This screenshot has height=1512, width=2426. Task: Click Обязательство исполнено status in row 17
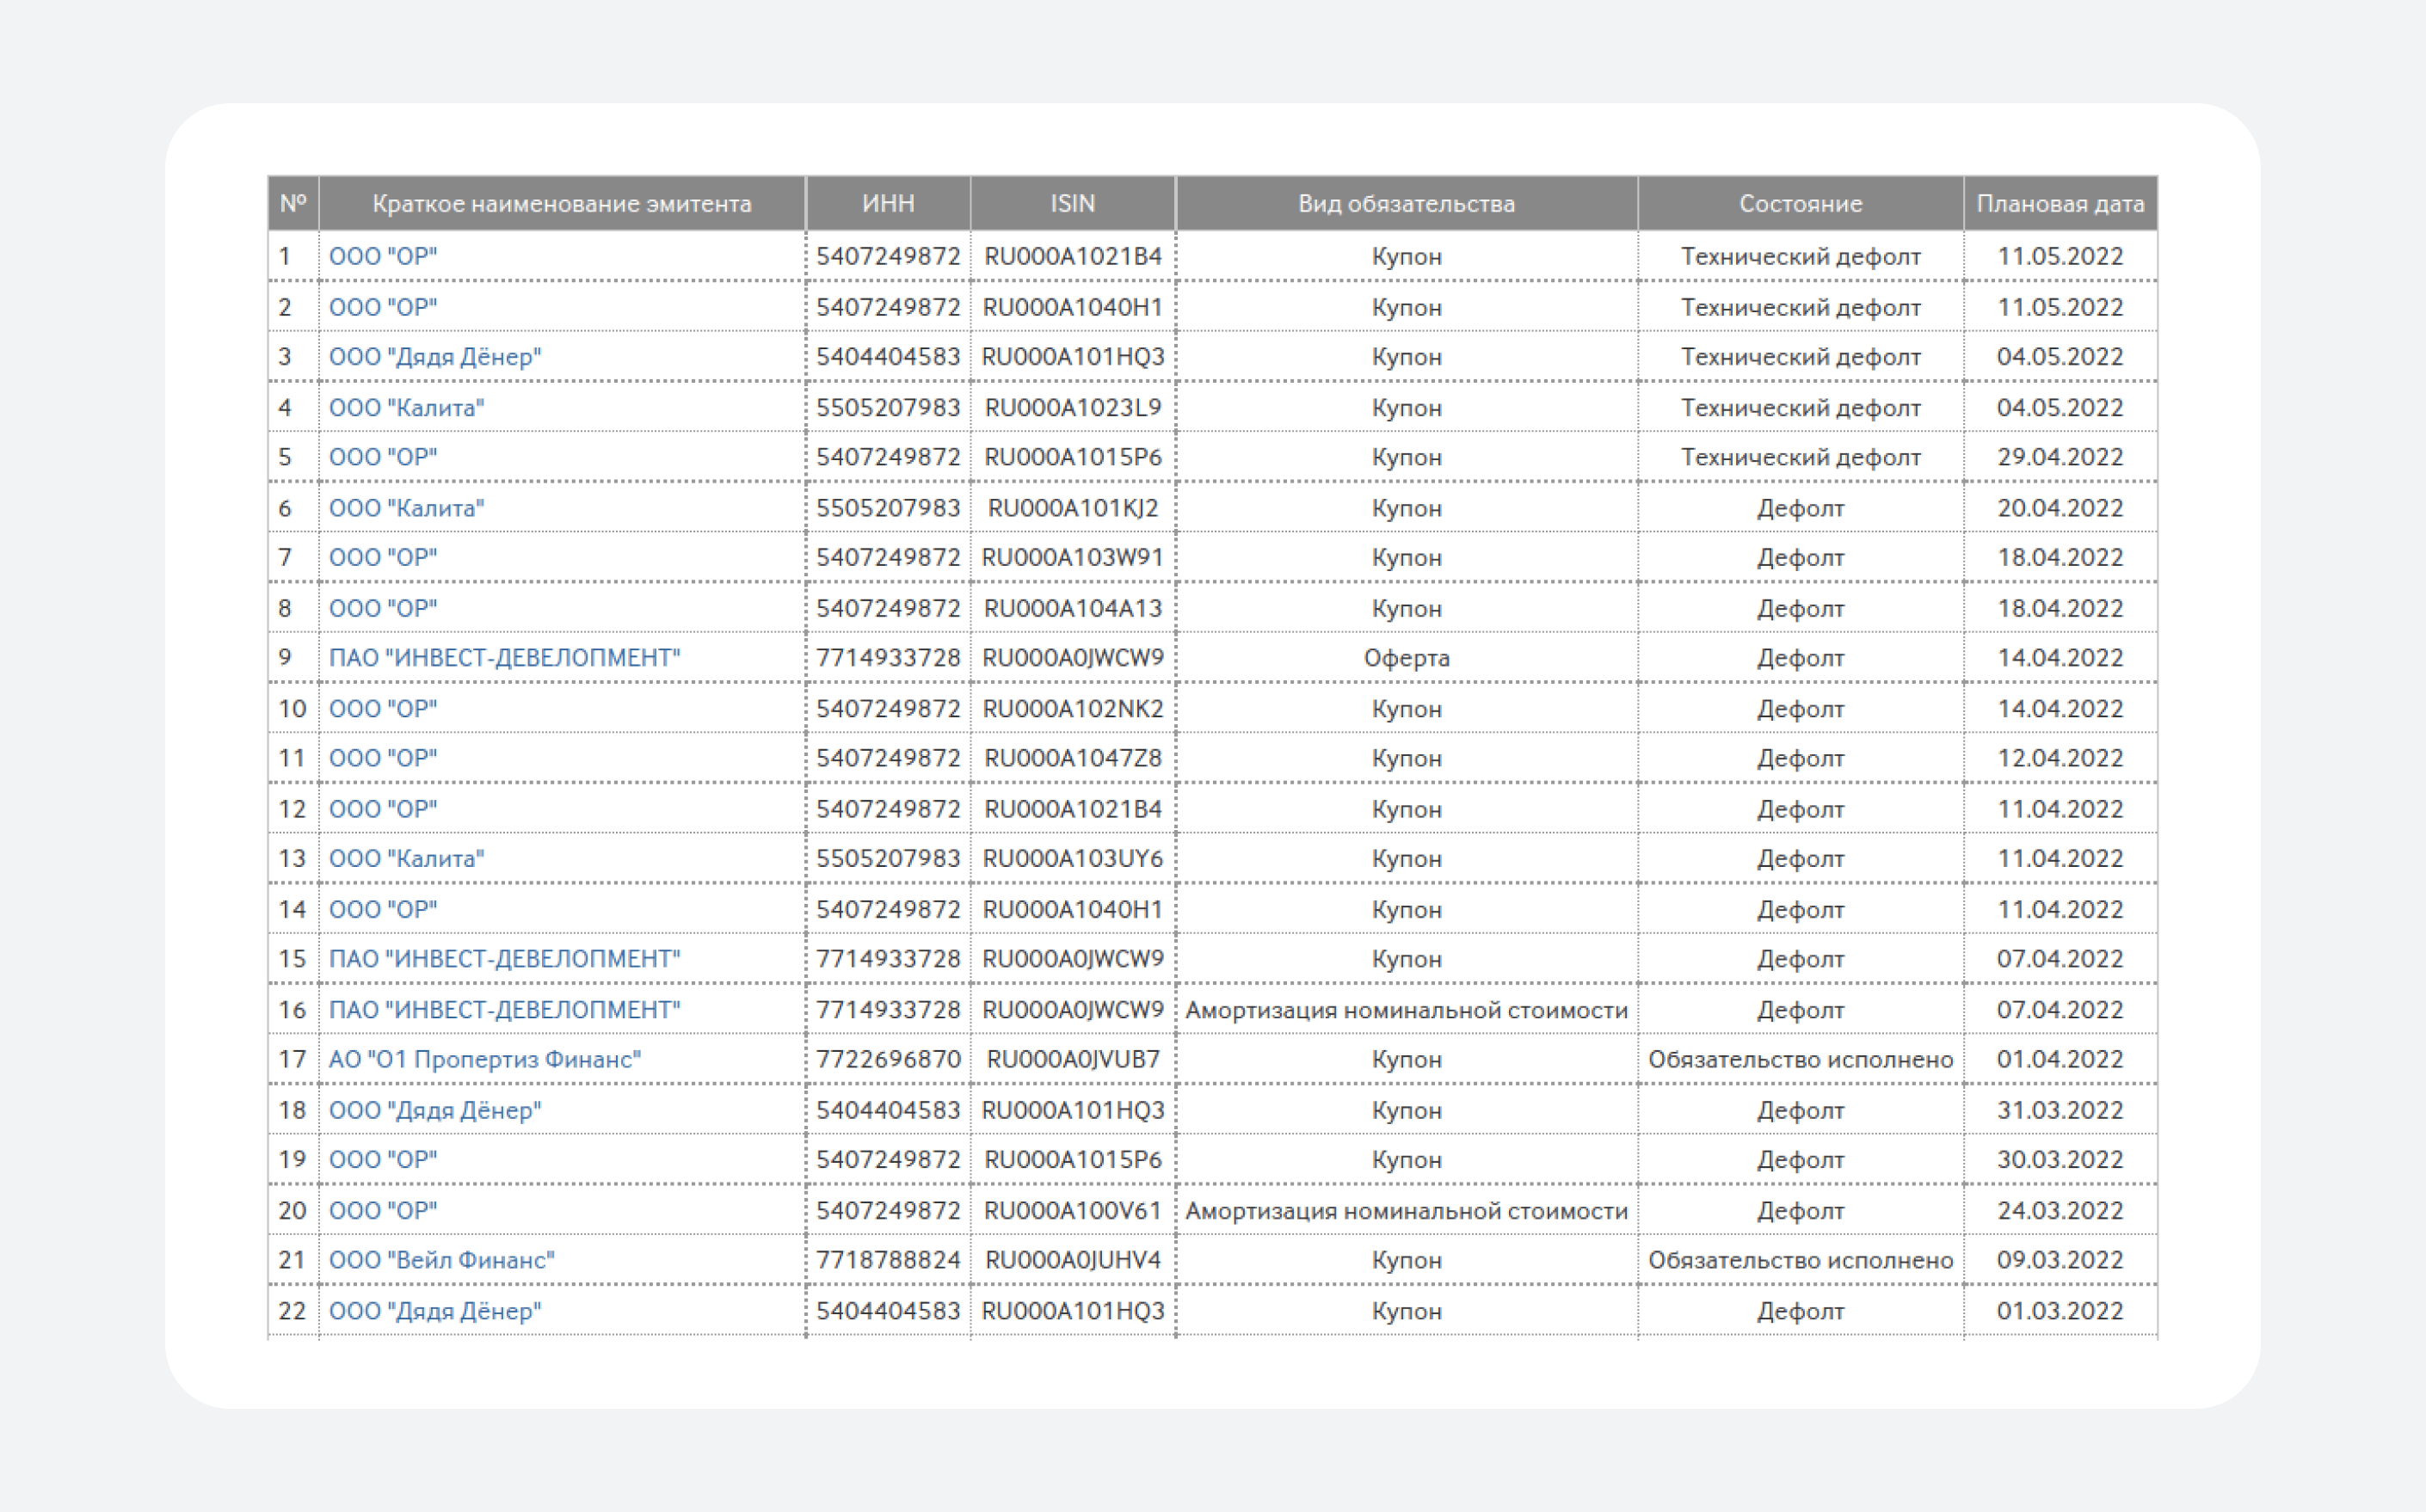coord(1800,1059)
